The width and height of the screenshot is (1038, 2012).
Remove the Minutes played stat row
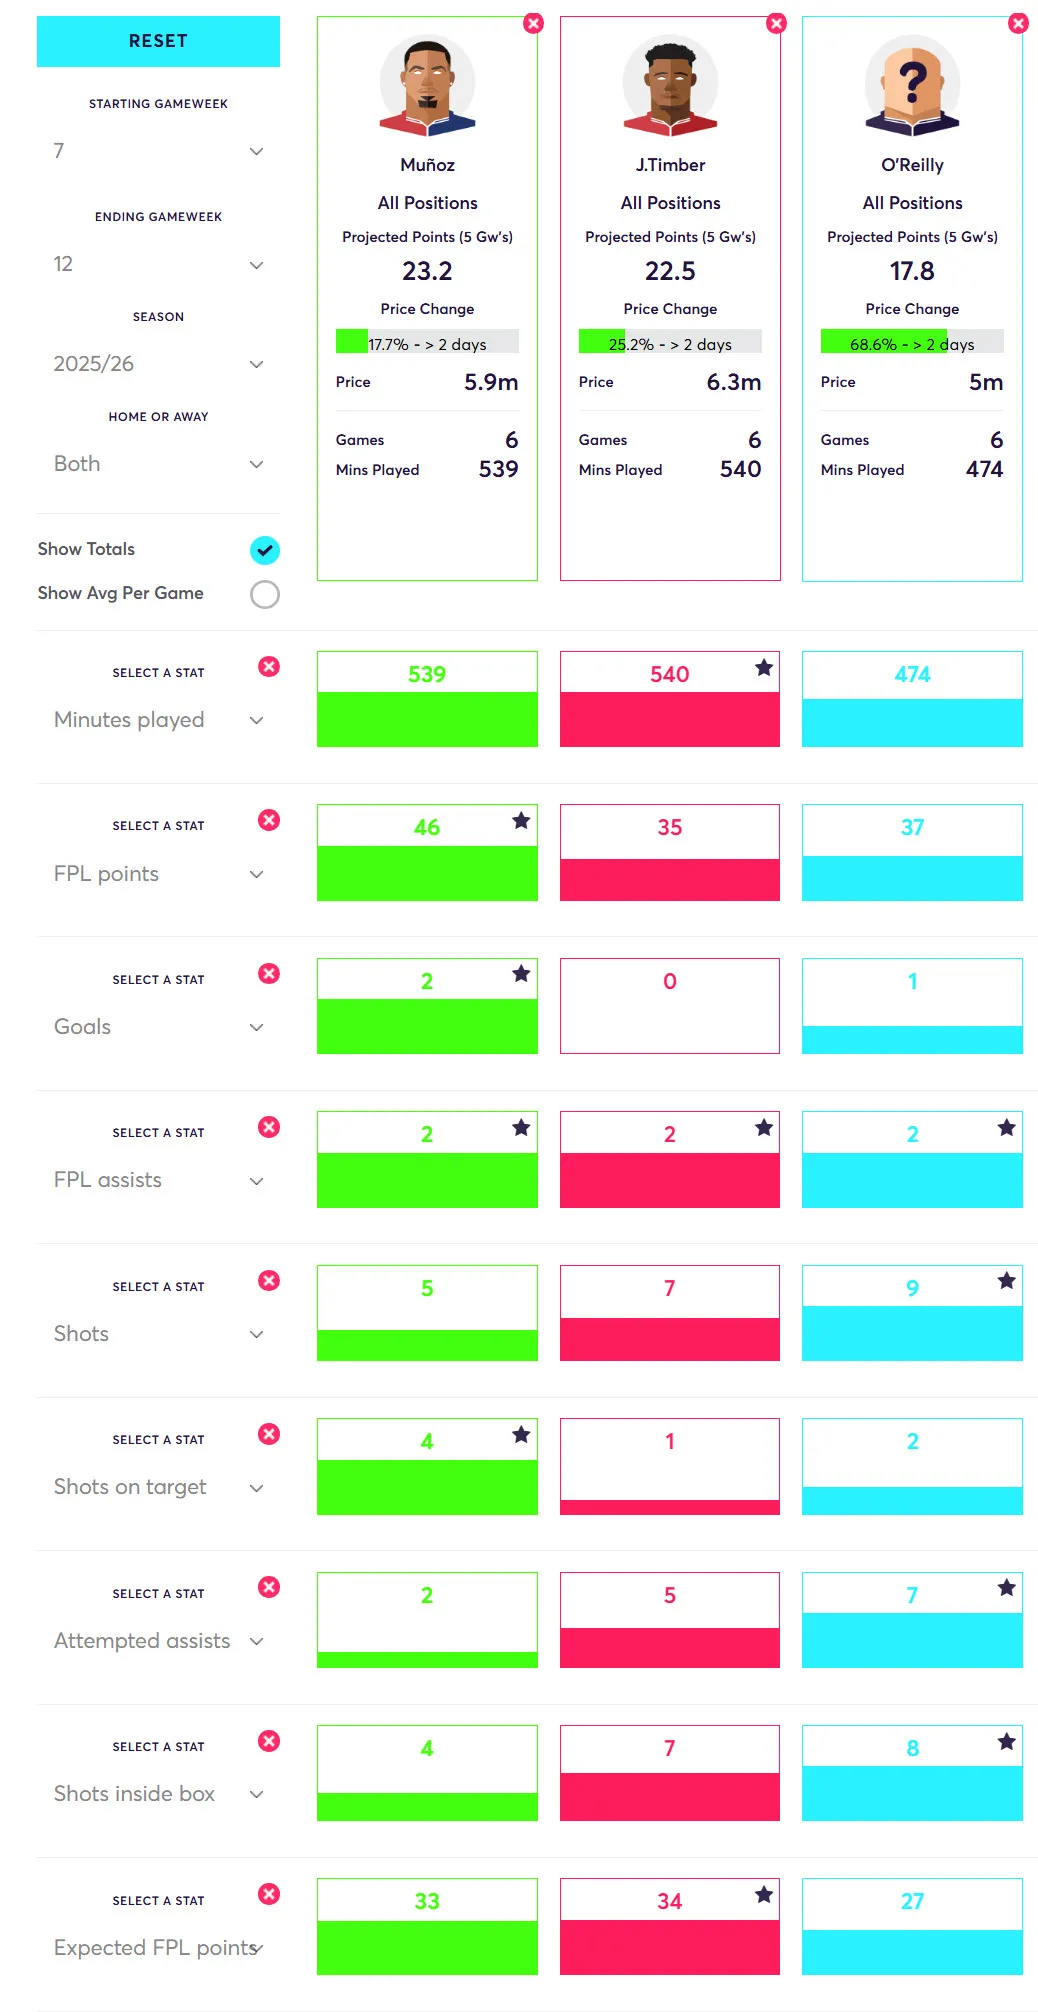[x=268, y=666]
